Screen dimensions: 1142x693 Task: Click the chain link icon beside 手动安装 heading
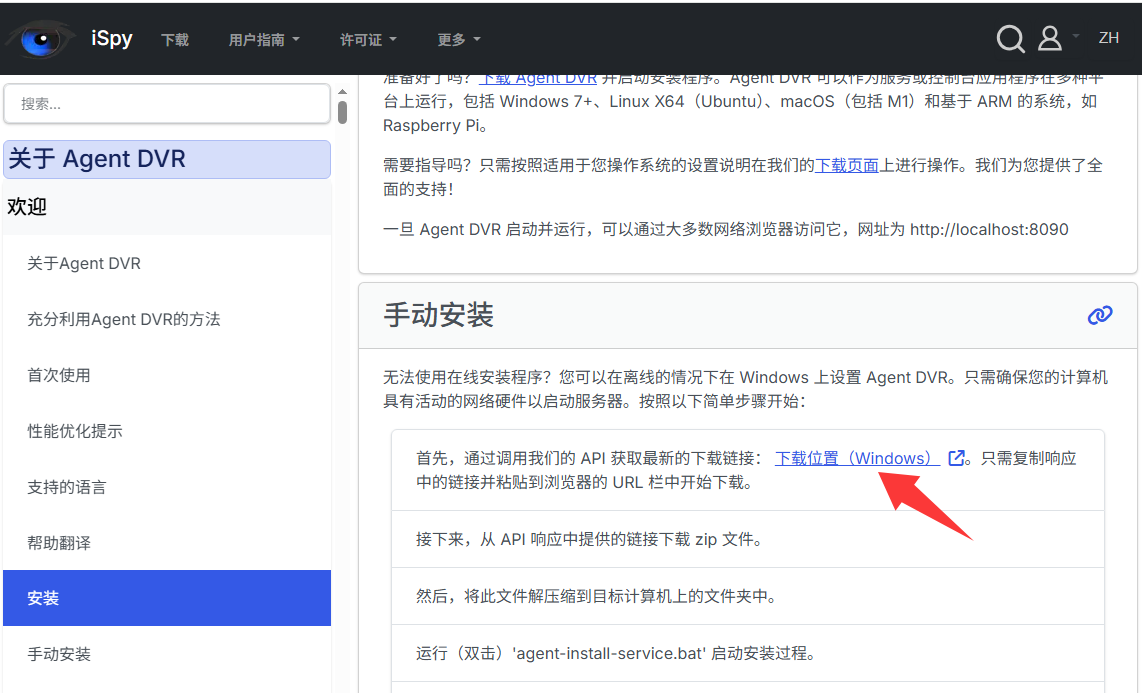point(1100,314)
